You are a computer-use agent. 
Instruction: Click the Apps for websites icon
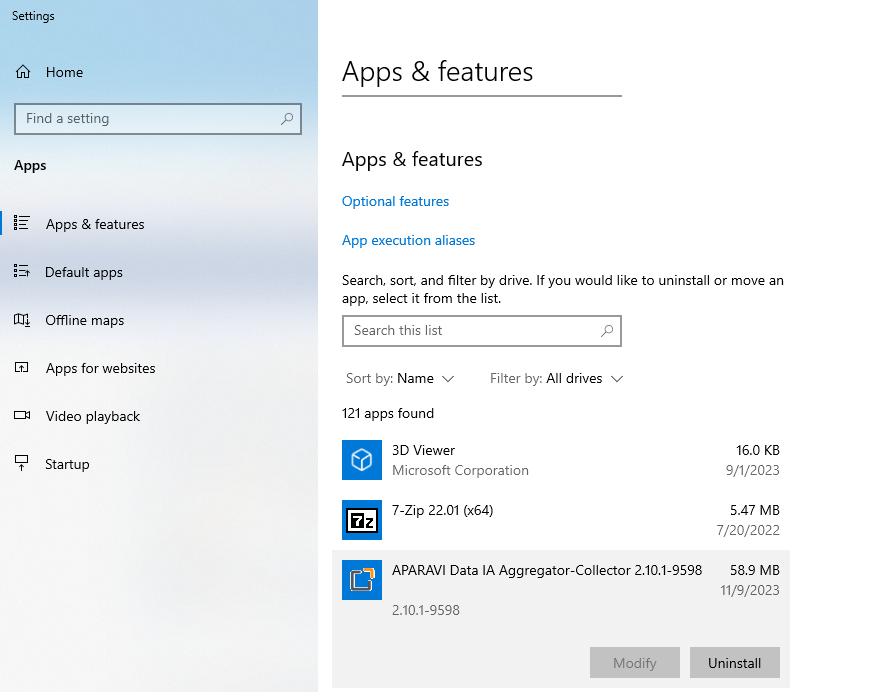point(22,368)
